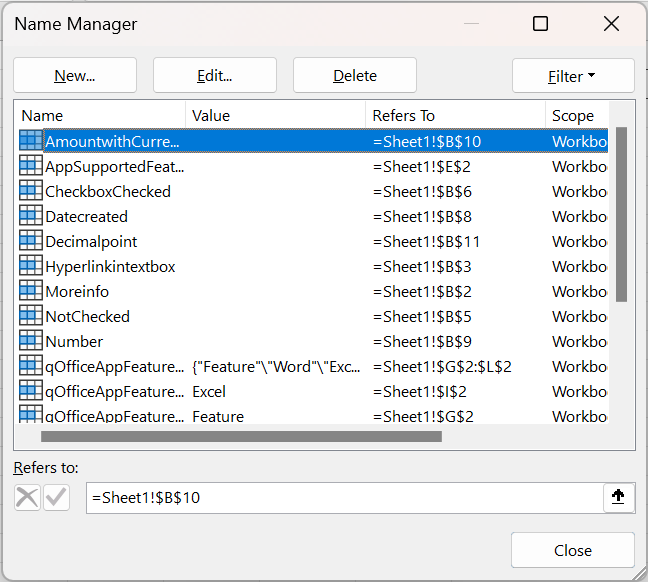Screen dimensions: 648x582
Task: Click the icon beside AppSupportedFeat... name
Action: click(31, 165)
